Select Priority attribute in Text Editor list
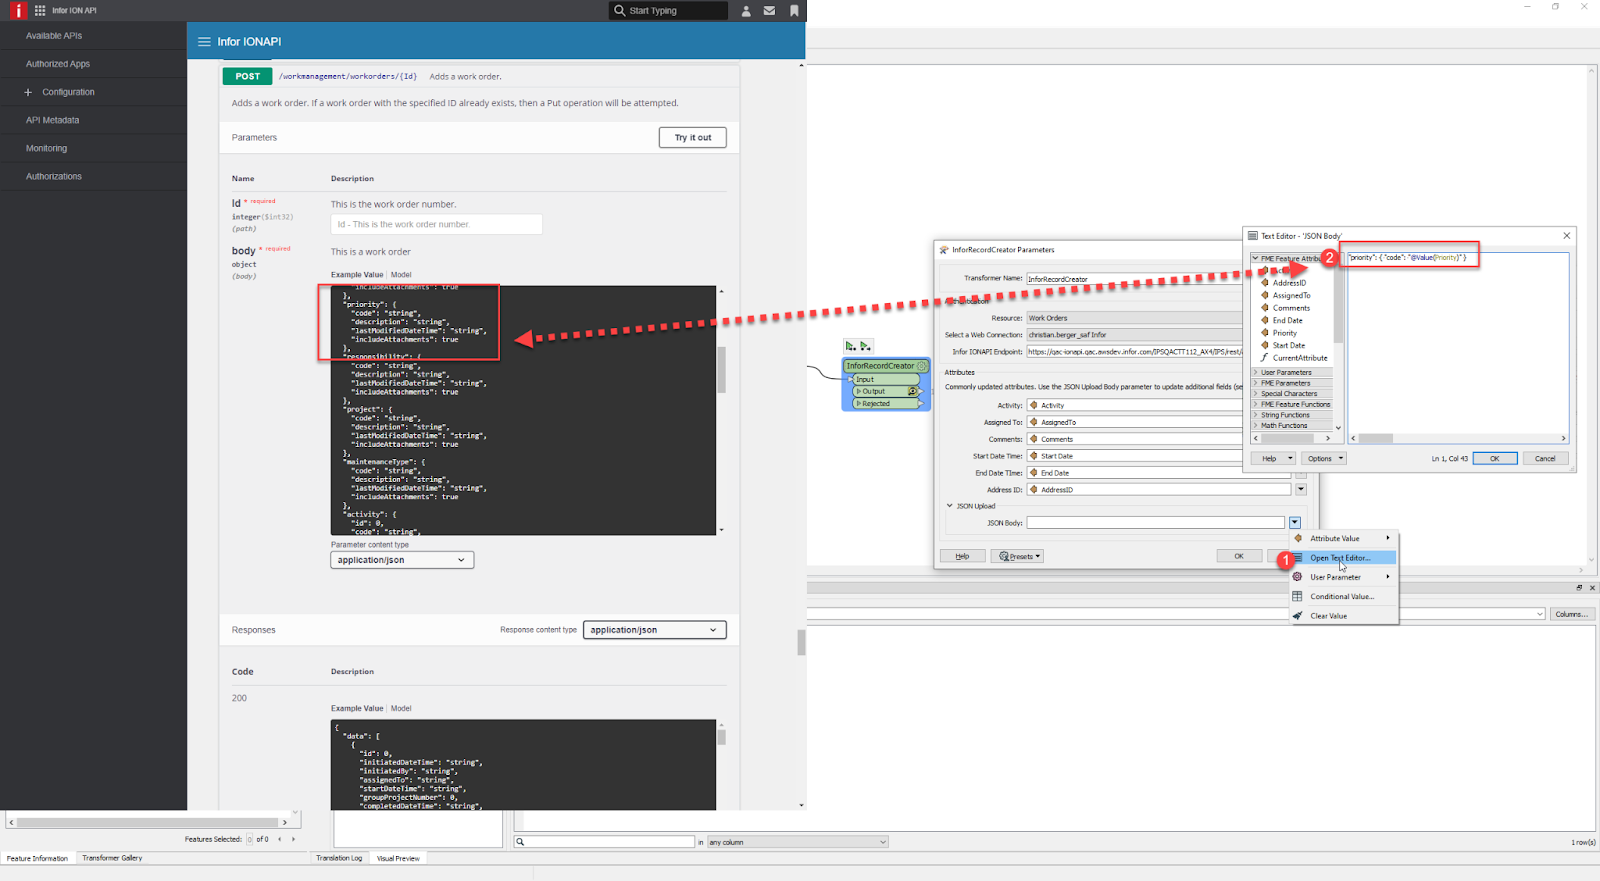Viewport: 1600px width, 881px height. [1285, 333]
